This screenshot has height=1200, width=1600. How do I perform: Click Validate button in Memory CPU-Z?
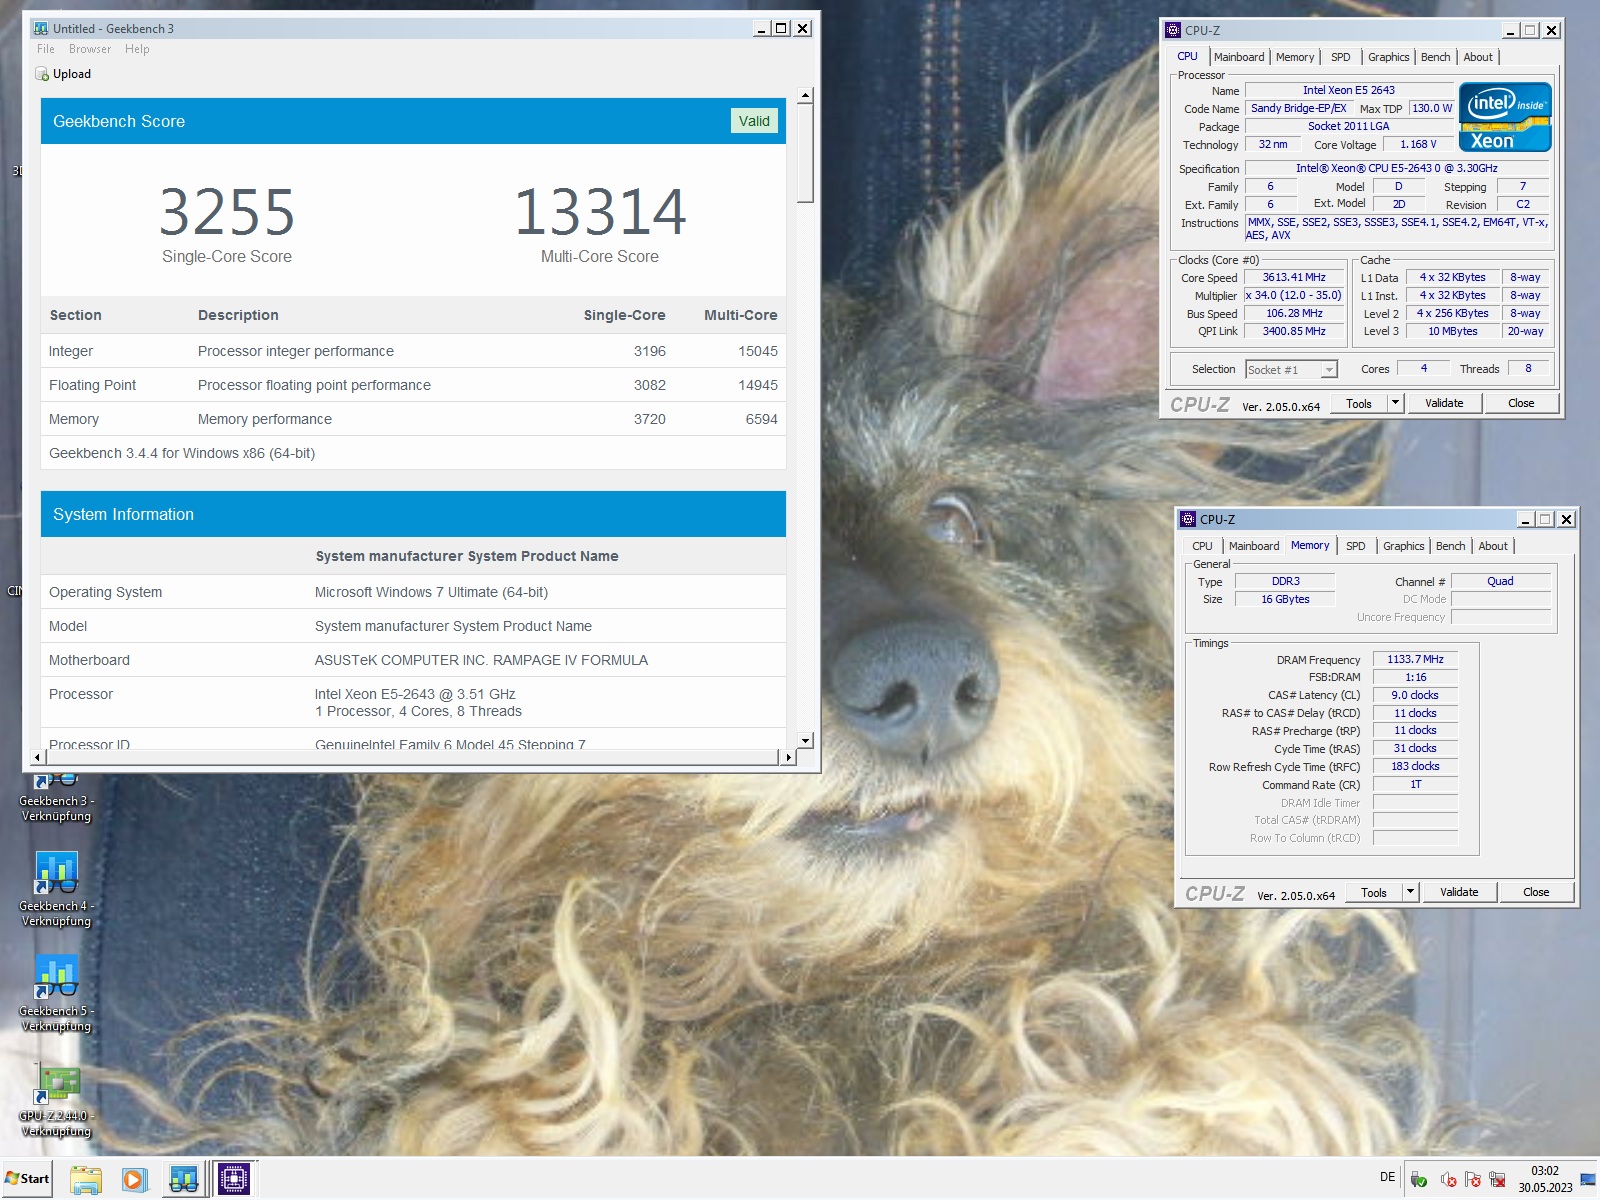pyautogui.click(x=1459, y=892)
